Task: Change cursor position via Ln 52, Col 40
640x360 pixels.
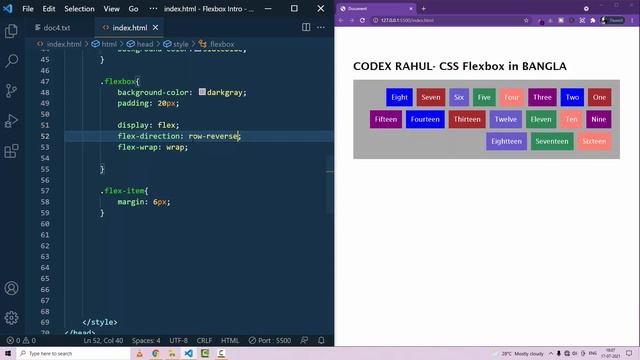Action: (103, 340)
